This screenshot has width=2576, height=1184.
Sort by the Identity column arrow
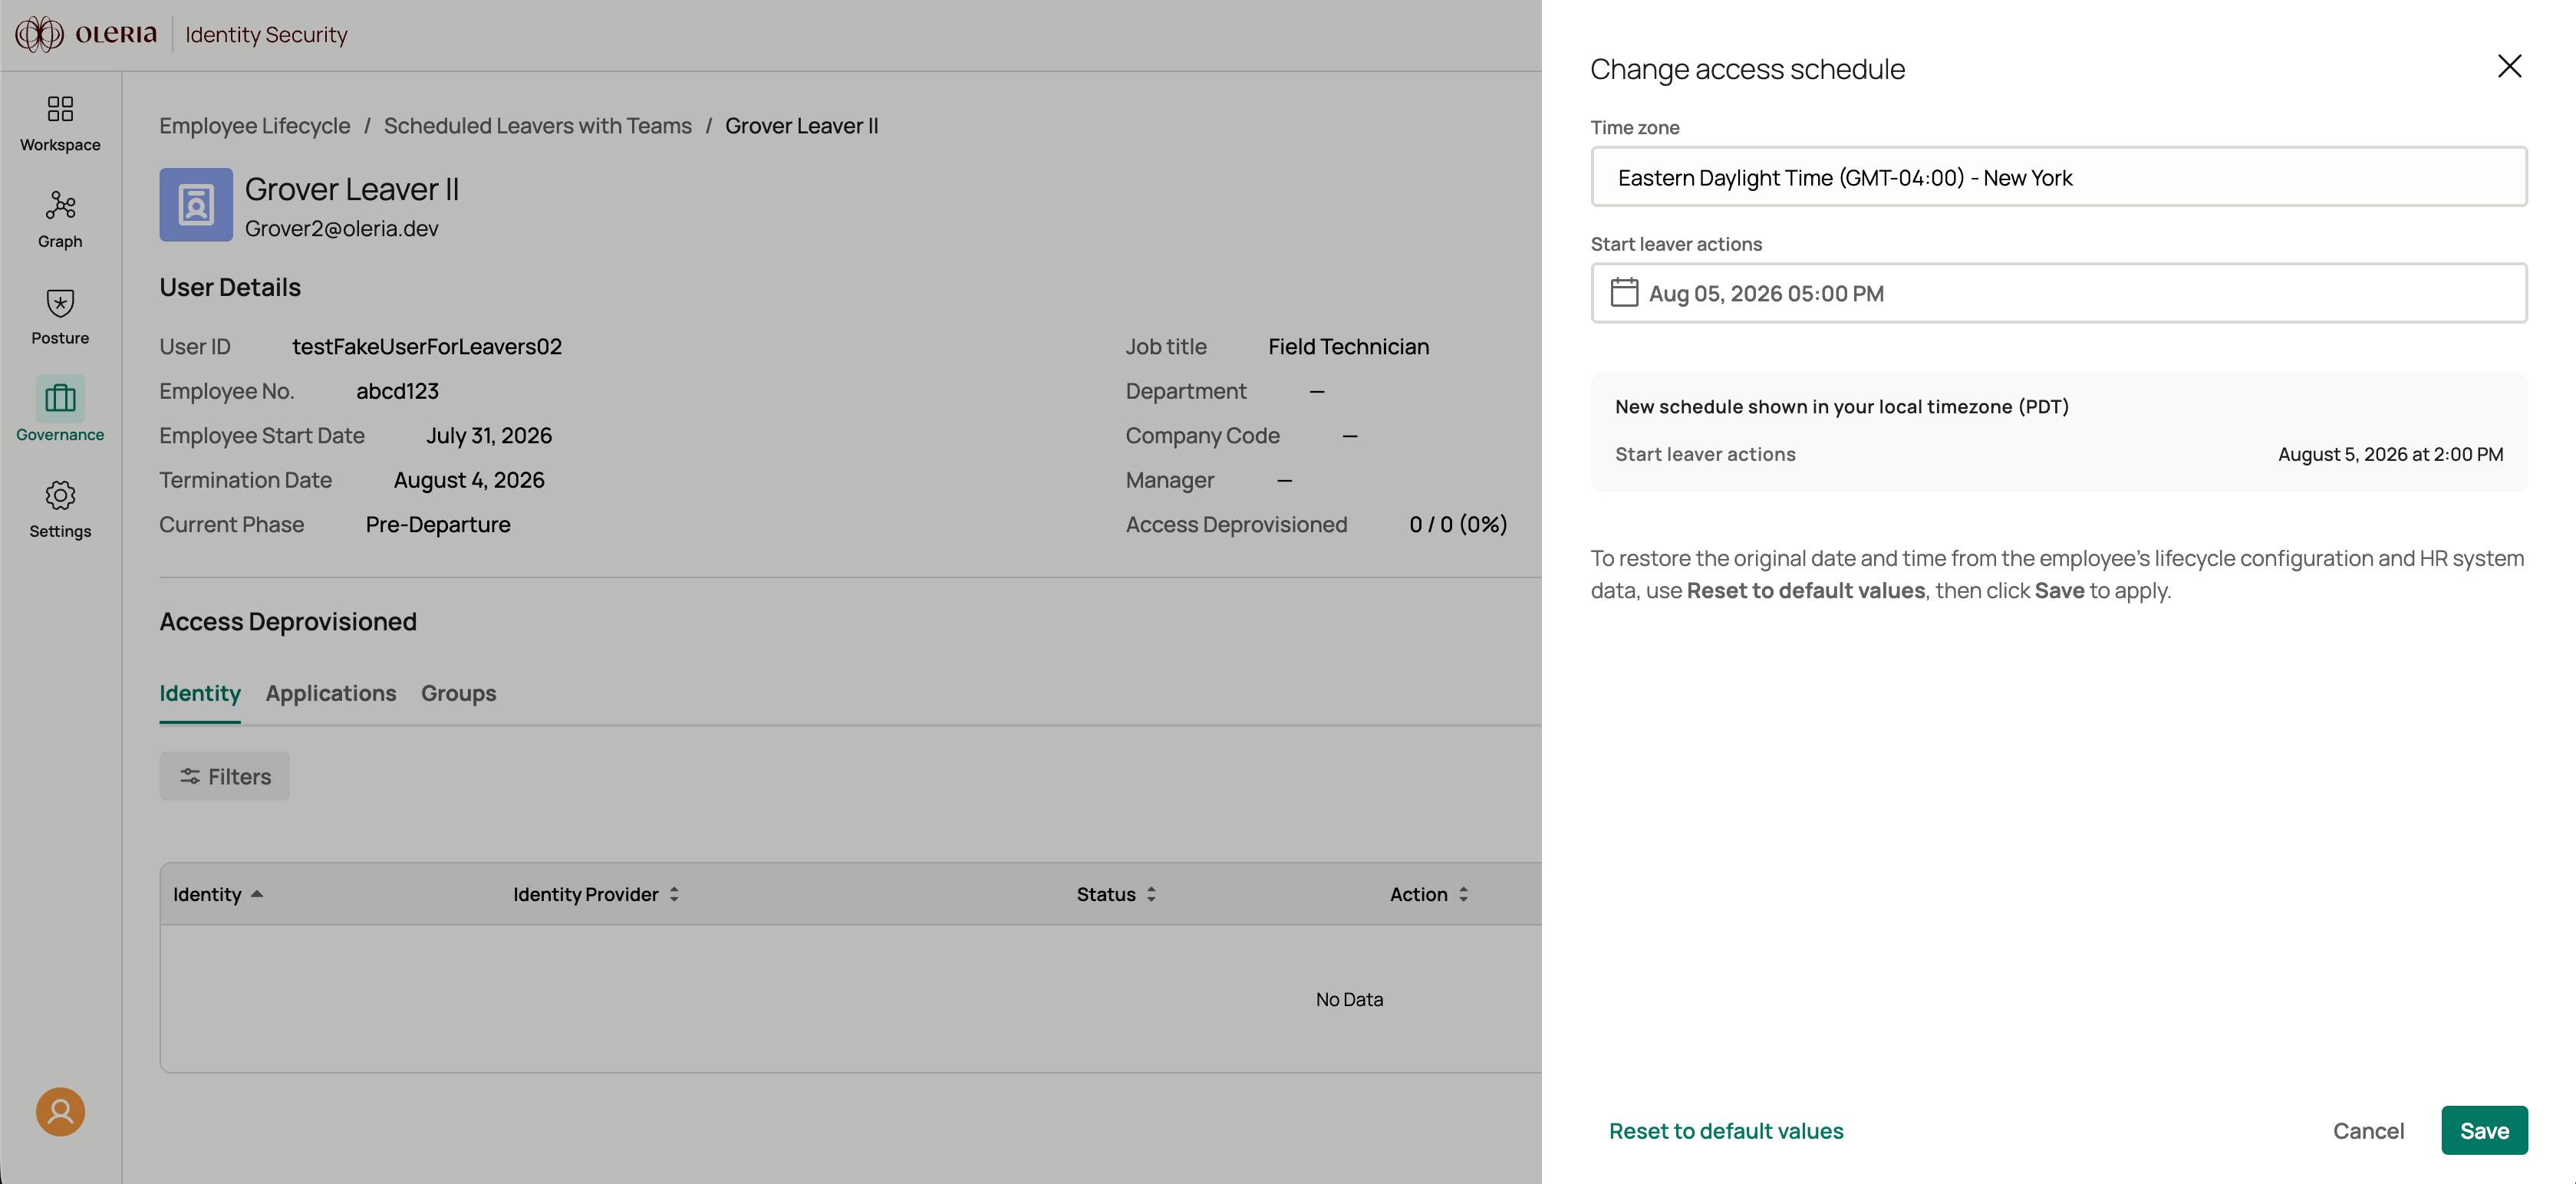[257, 894]
